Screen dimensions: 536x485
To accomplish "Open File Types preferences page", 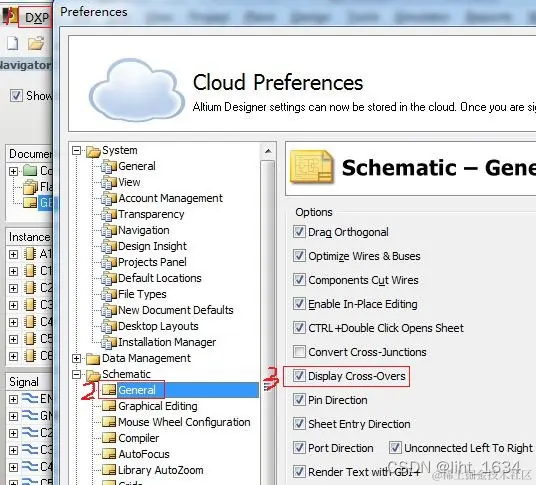I will click(x=142, y=294).
